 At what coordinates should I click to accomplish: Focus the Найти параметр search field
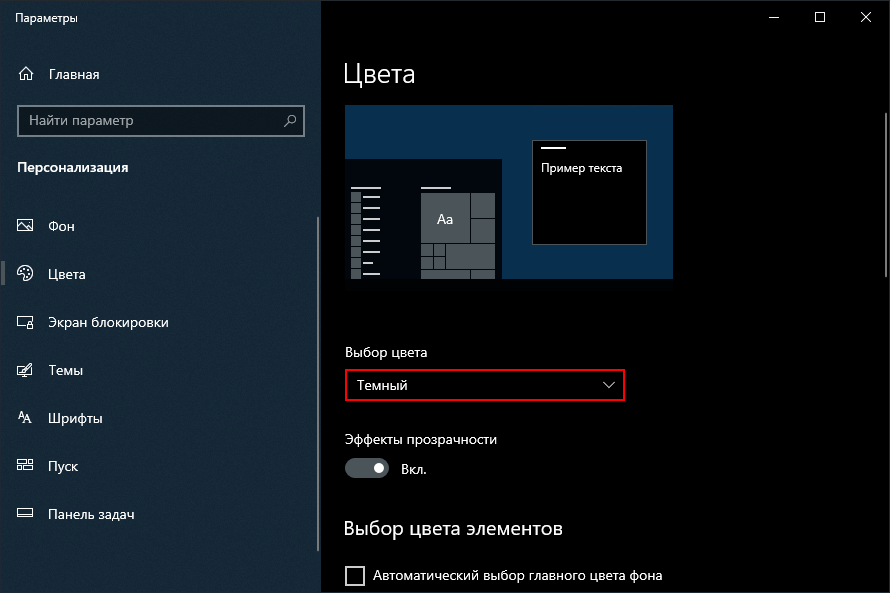[x=161, y=120]
